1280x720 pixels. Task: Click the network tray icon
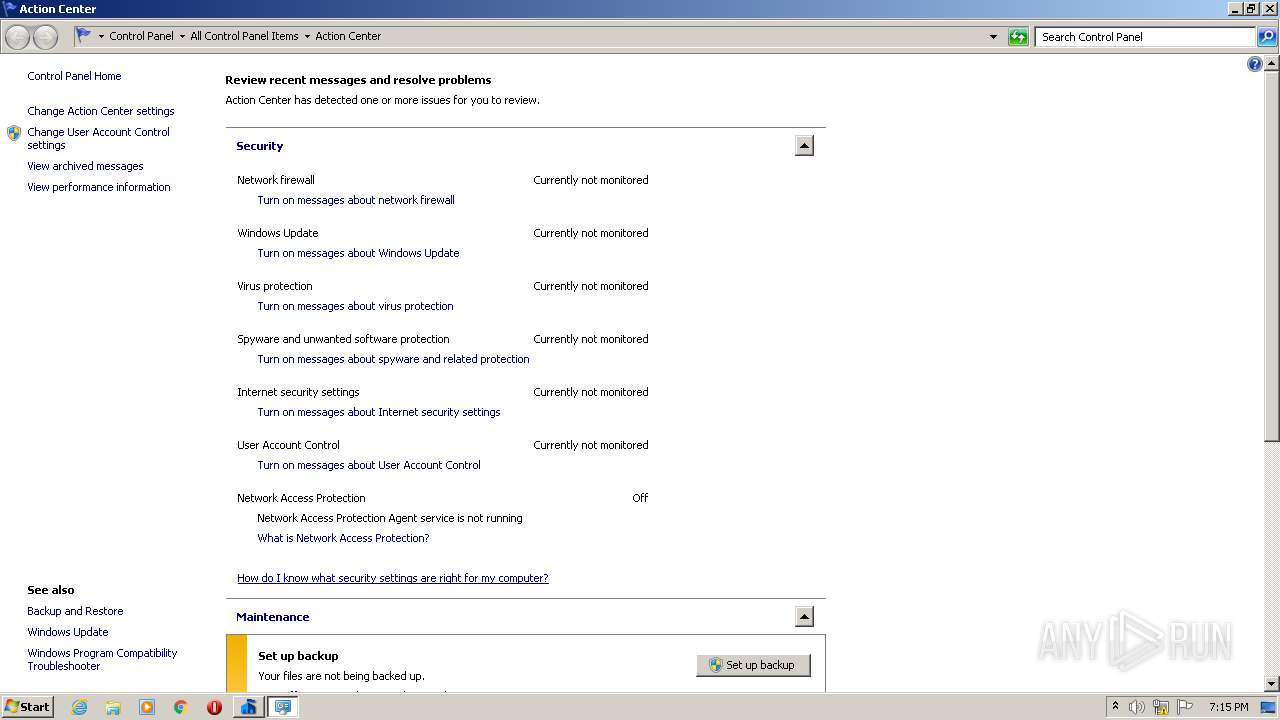[1161, 707]
